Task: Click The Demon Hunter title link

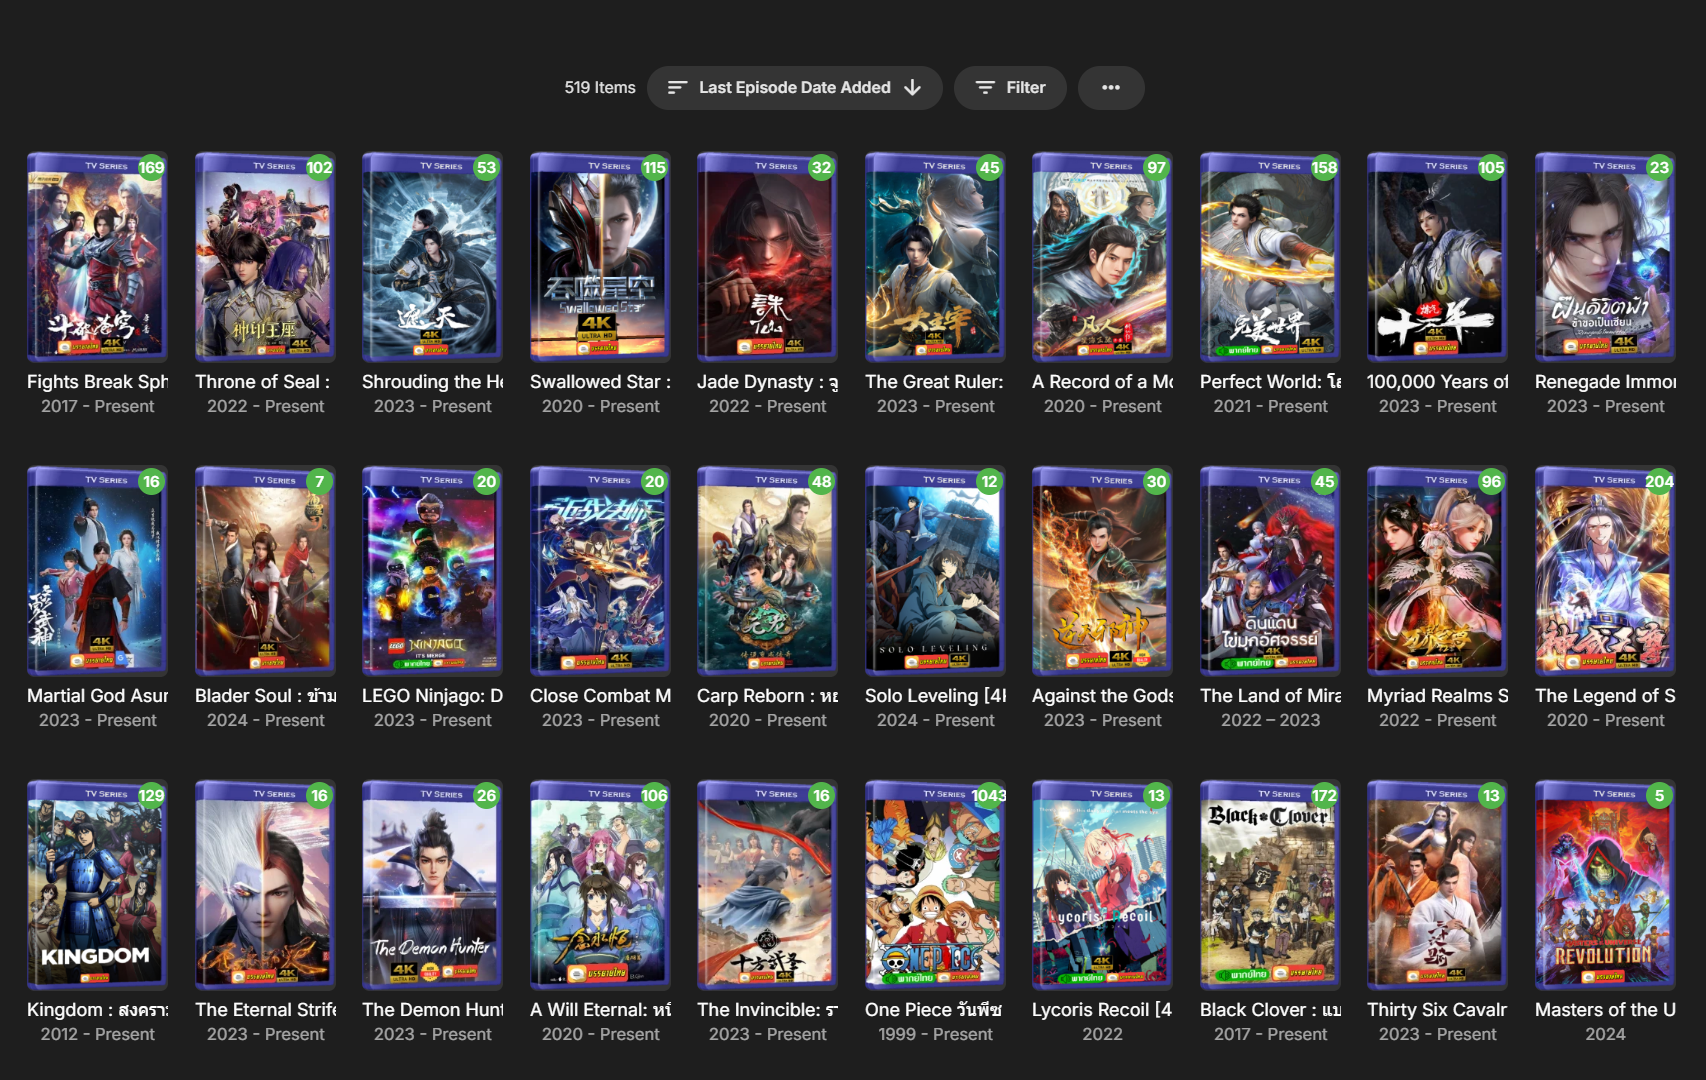Action: pos(432,1010)
